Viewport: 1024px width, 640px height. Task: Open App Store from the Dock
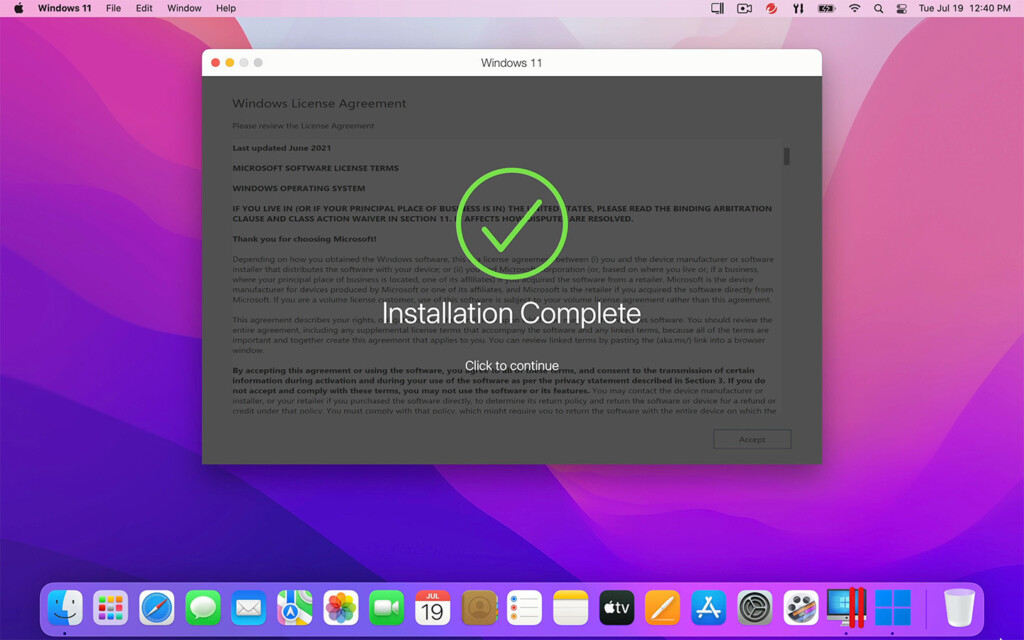click(x=709, y=607)
